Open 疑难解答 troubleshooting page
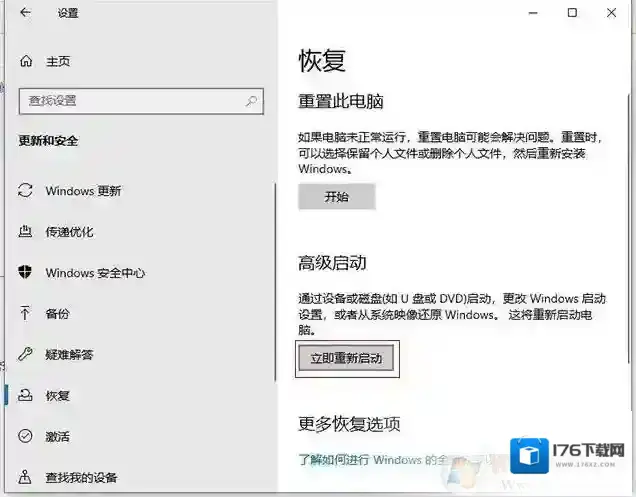Image resolution: width=636 pixels, height=497 pixels. click(69, 355)
